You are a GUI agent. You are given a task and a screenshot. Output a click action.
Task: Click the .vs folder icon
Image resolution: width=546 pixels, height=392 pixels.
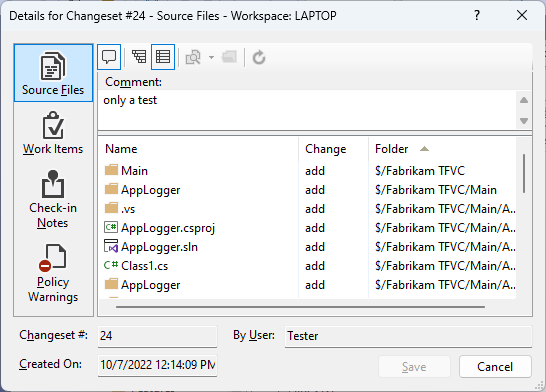[111, 208]
